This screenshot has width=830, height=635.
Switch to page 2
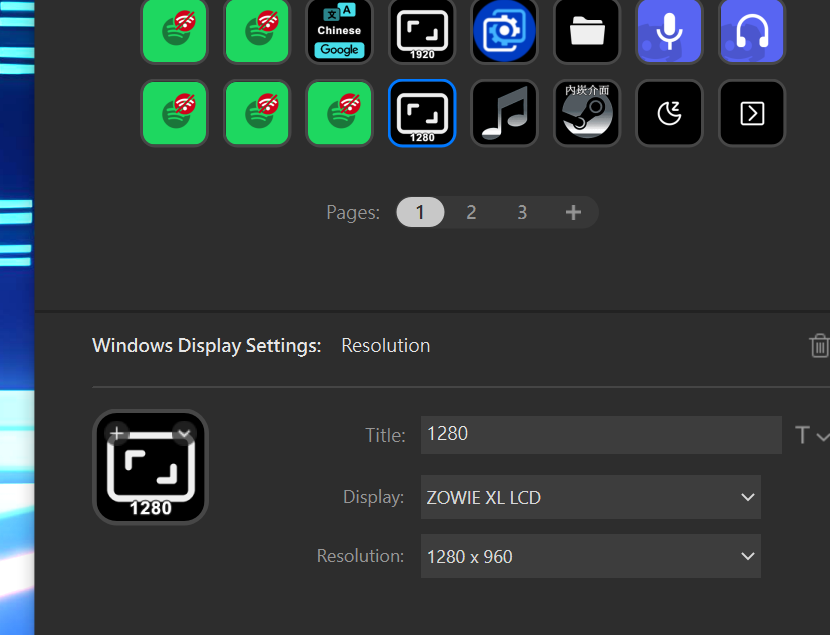[470, 212]
